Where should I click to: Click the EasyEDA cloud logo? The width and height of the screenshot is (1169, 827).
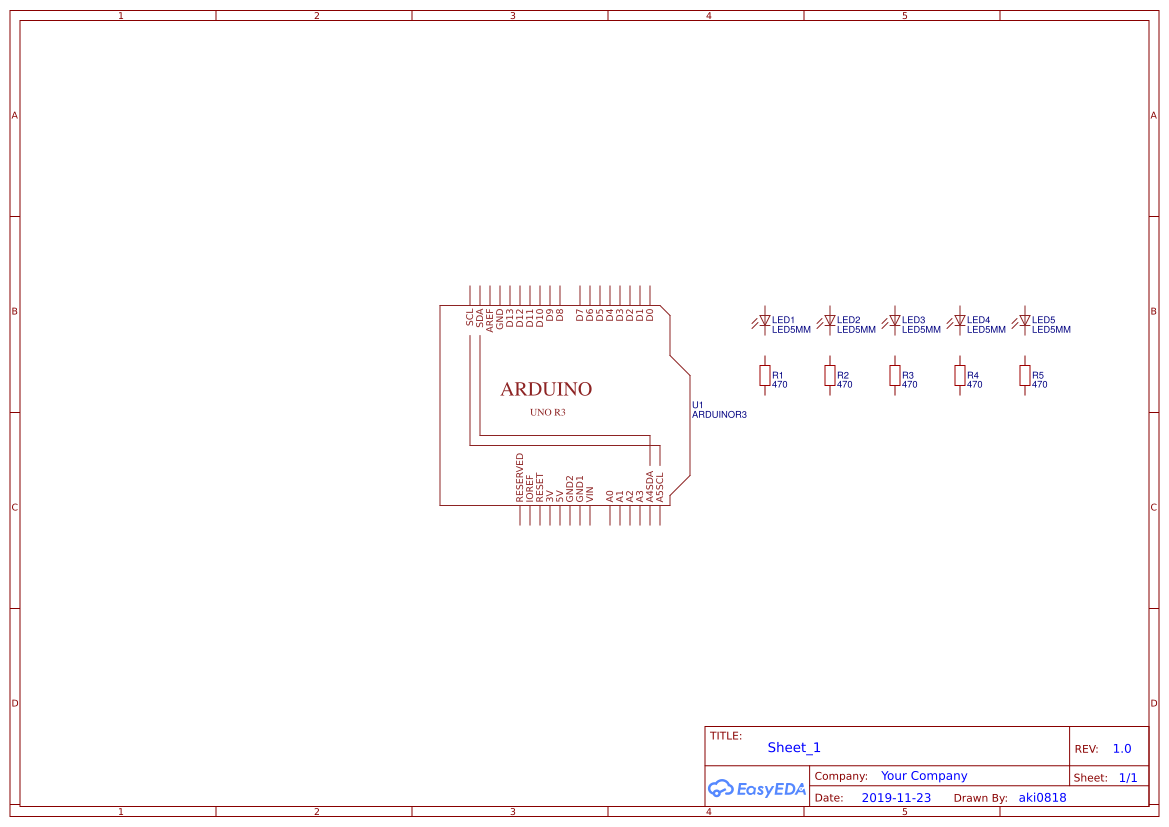click(x=755, y=789)
